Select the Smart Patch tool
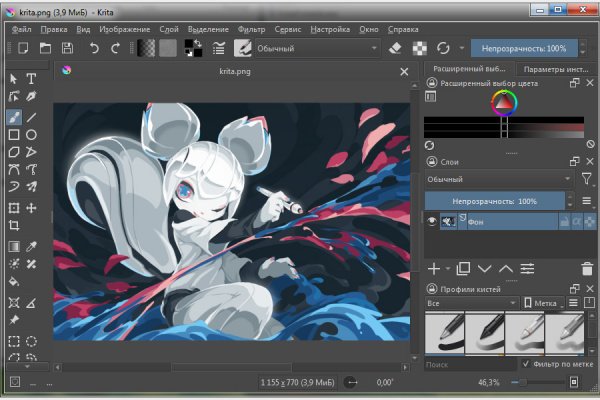Viewport: 600px width, 400px height. pos(31,264)
